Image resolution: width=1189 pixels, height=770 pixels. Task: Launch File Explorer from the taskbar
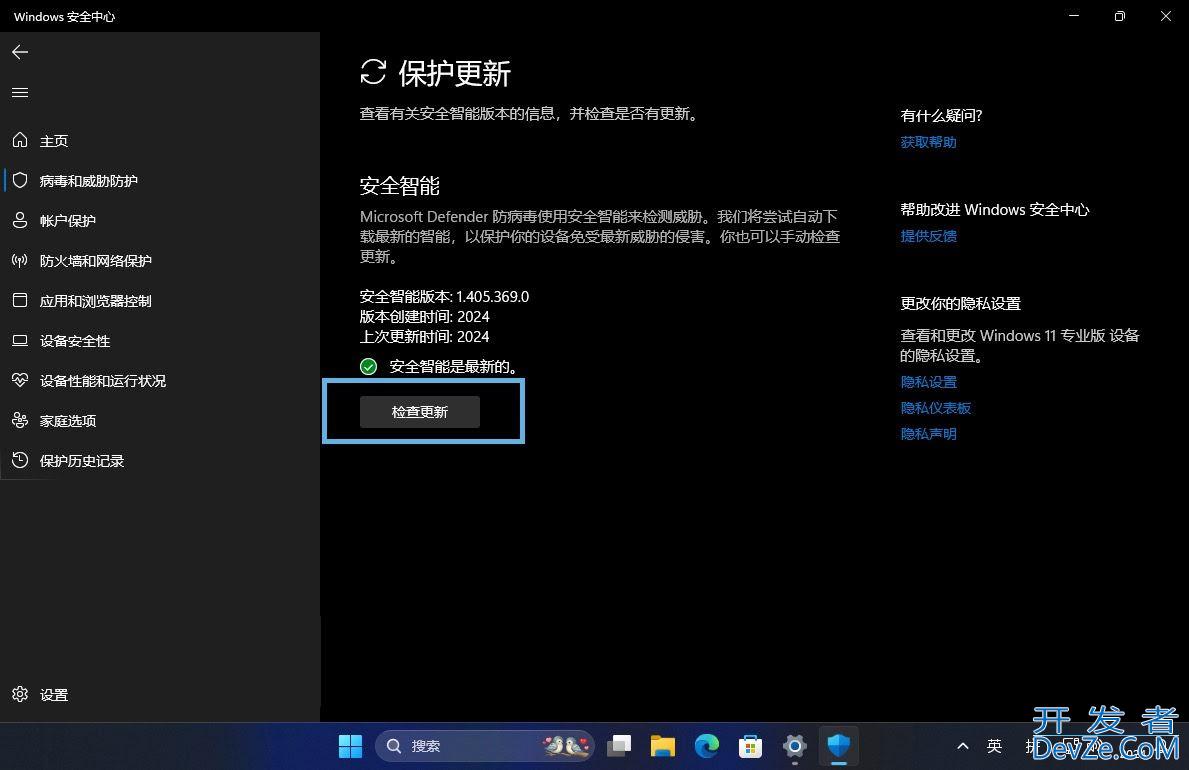(663, 746)
